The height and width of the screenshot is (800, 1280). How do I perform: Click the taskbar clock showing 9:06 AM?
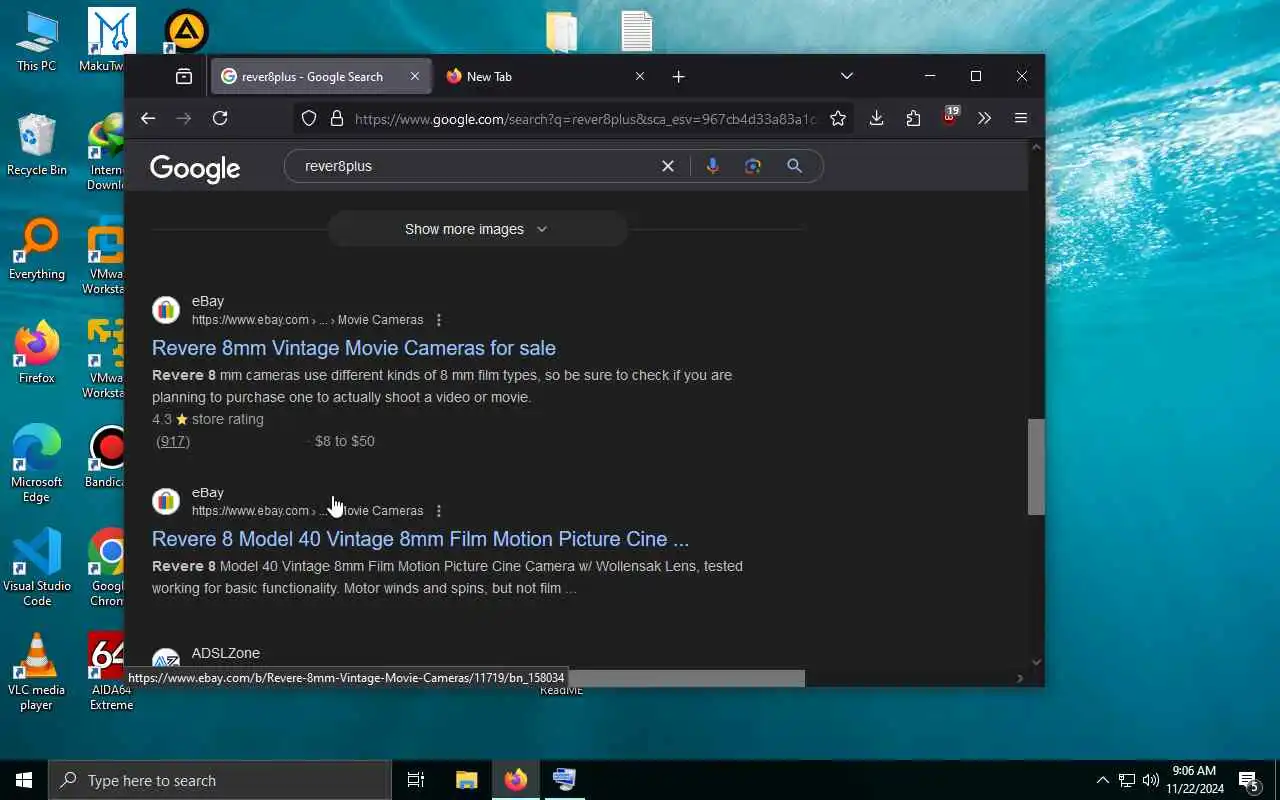click(1195, 780)
